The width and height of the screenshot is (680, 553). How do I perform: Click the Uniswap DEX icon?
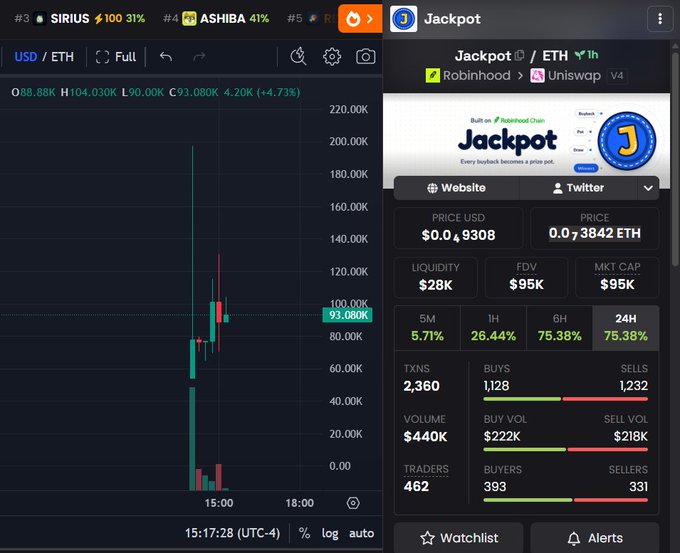pos(537,75)
